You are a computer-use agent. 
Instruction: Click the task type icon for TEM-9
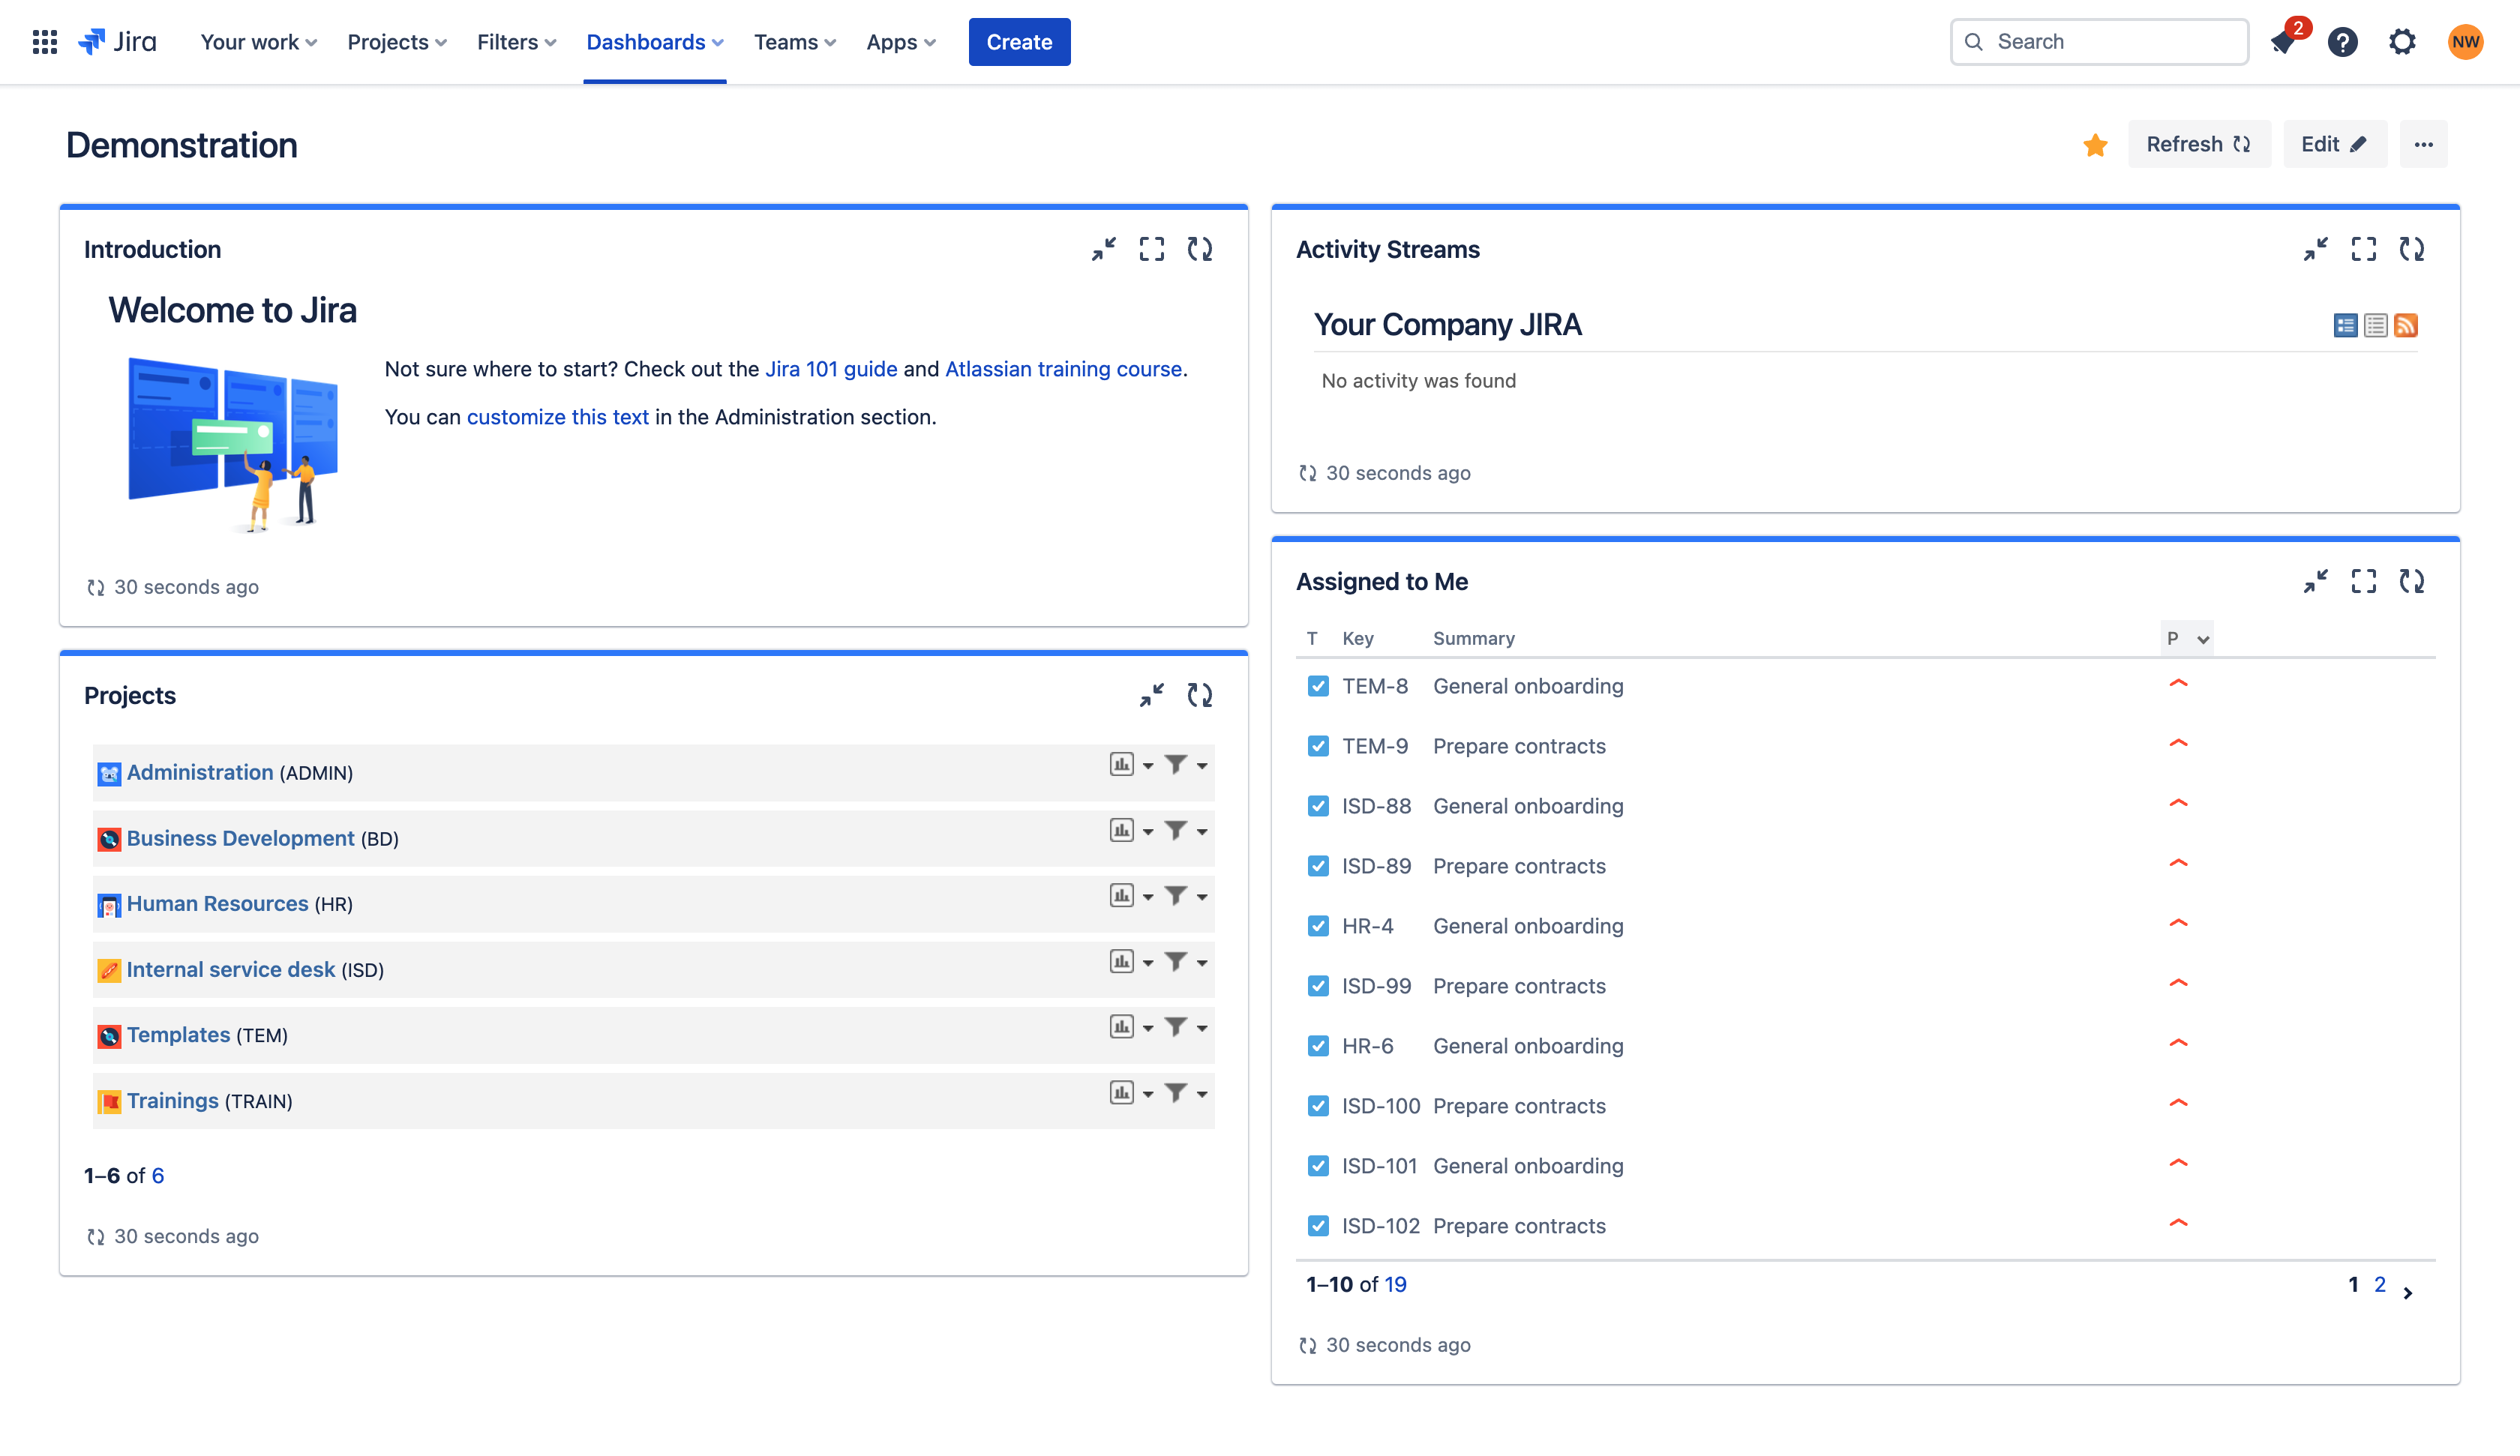tap(1318, 746)
